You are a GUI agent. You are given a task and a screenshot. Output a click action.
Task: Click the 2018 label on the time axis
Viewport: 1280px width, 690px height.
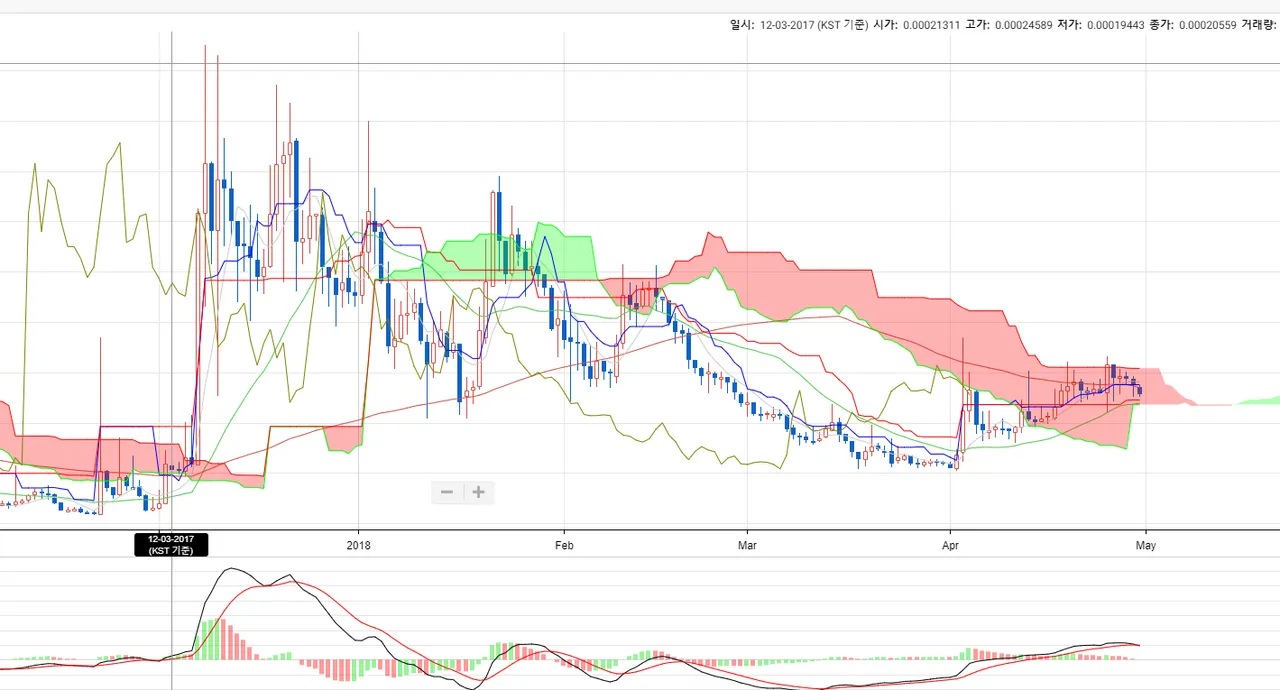(358, 546)
